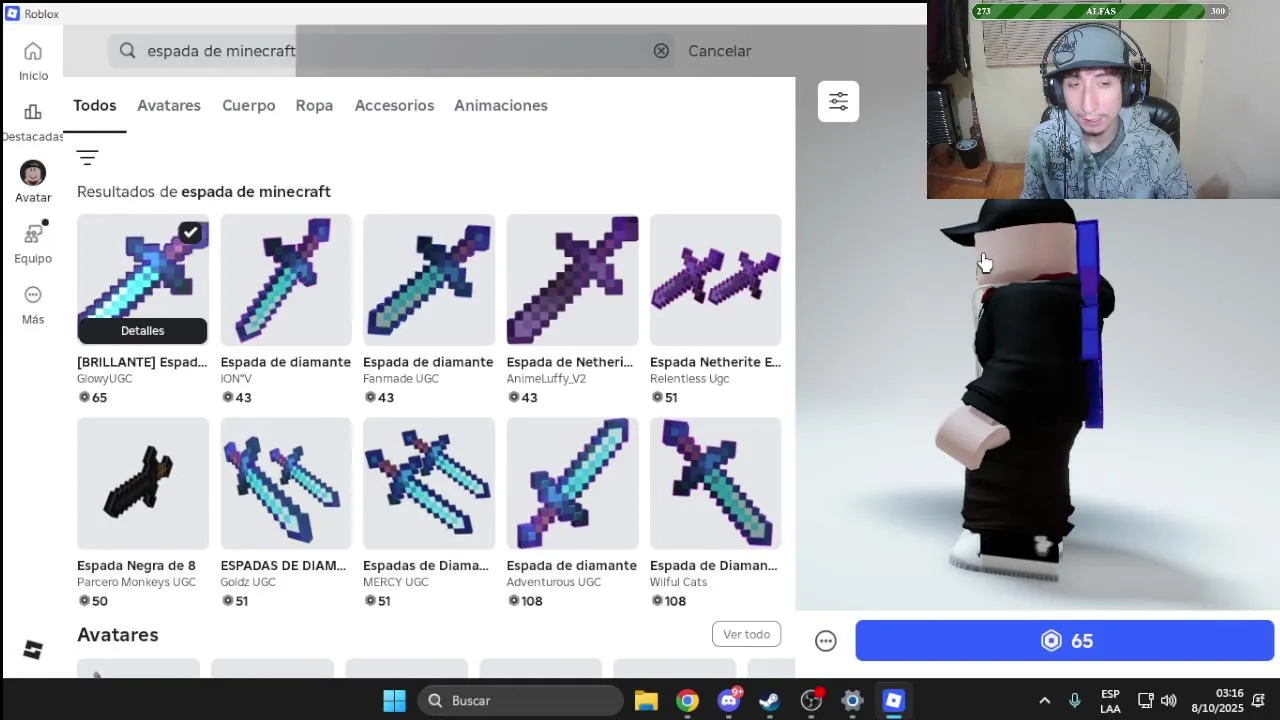Open the network display tray icon

(1145, 701)
